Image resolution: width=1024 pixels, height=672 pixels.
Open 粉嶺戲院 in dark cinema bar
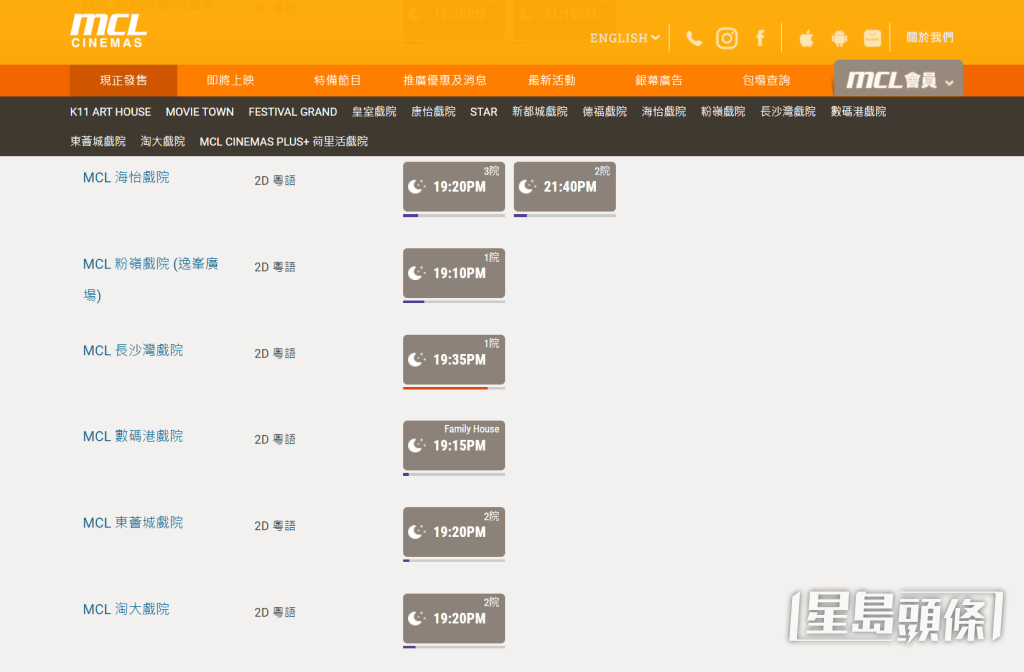pyautogui.click(x=723, y=112)
